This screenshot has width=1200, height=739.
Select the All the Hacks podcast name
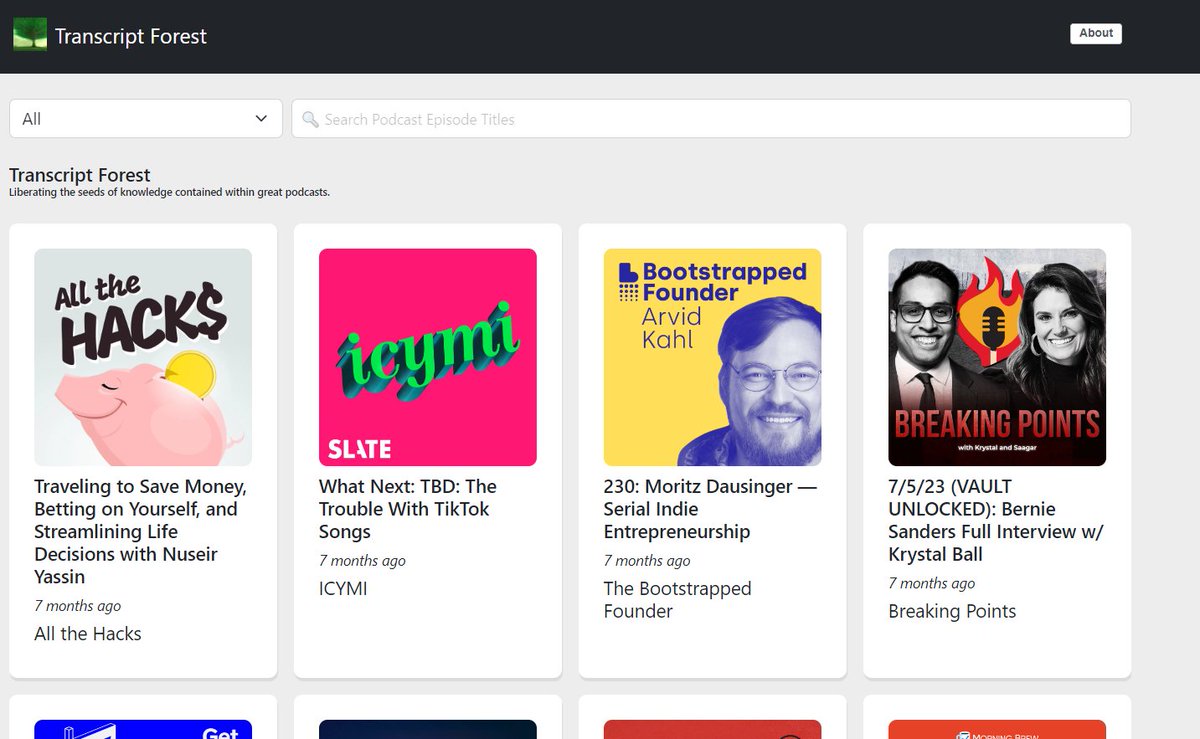point(88,634)
